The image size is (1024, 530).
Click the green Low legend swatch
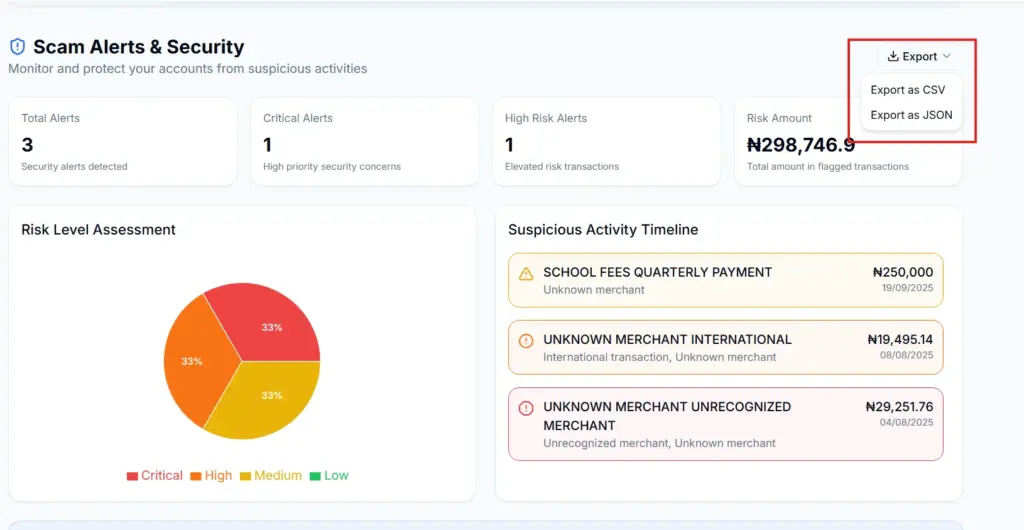(x=315, y=476)
